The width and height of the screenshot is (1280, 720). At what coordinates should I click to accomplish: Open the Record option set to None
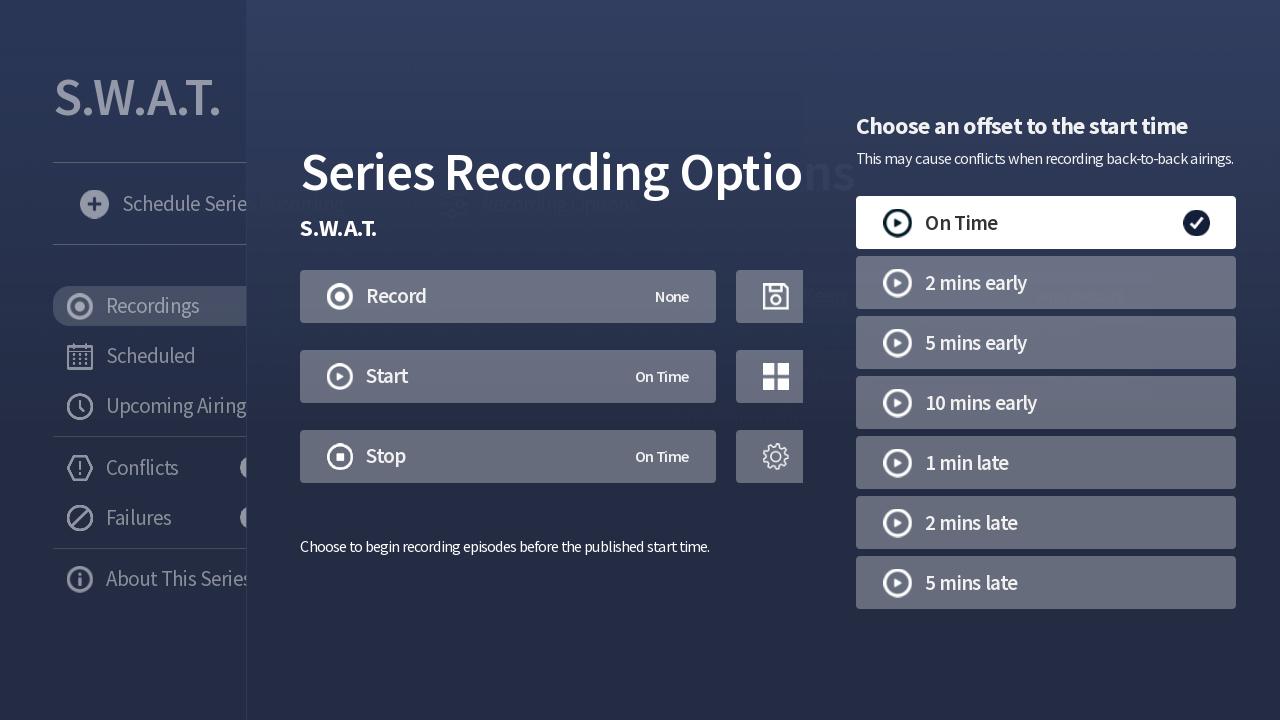coord(508,296)
